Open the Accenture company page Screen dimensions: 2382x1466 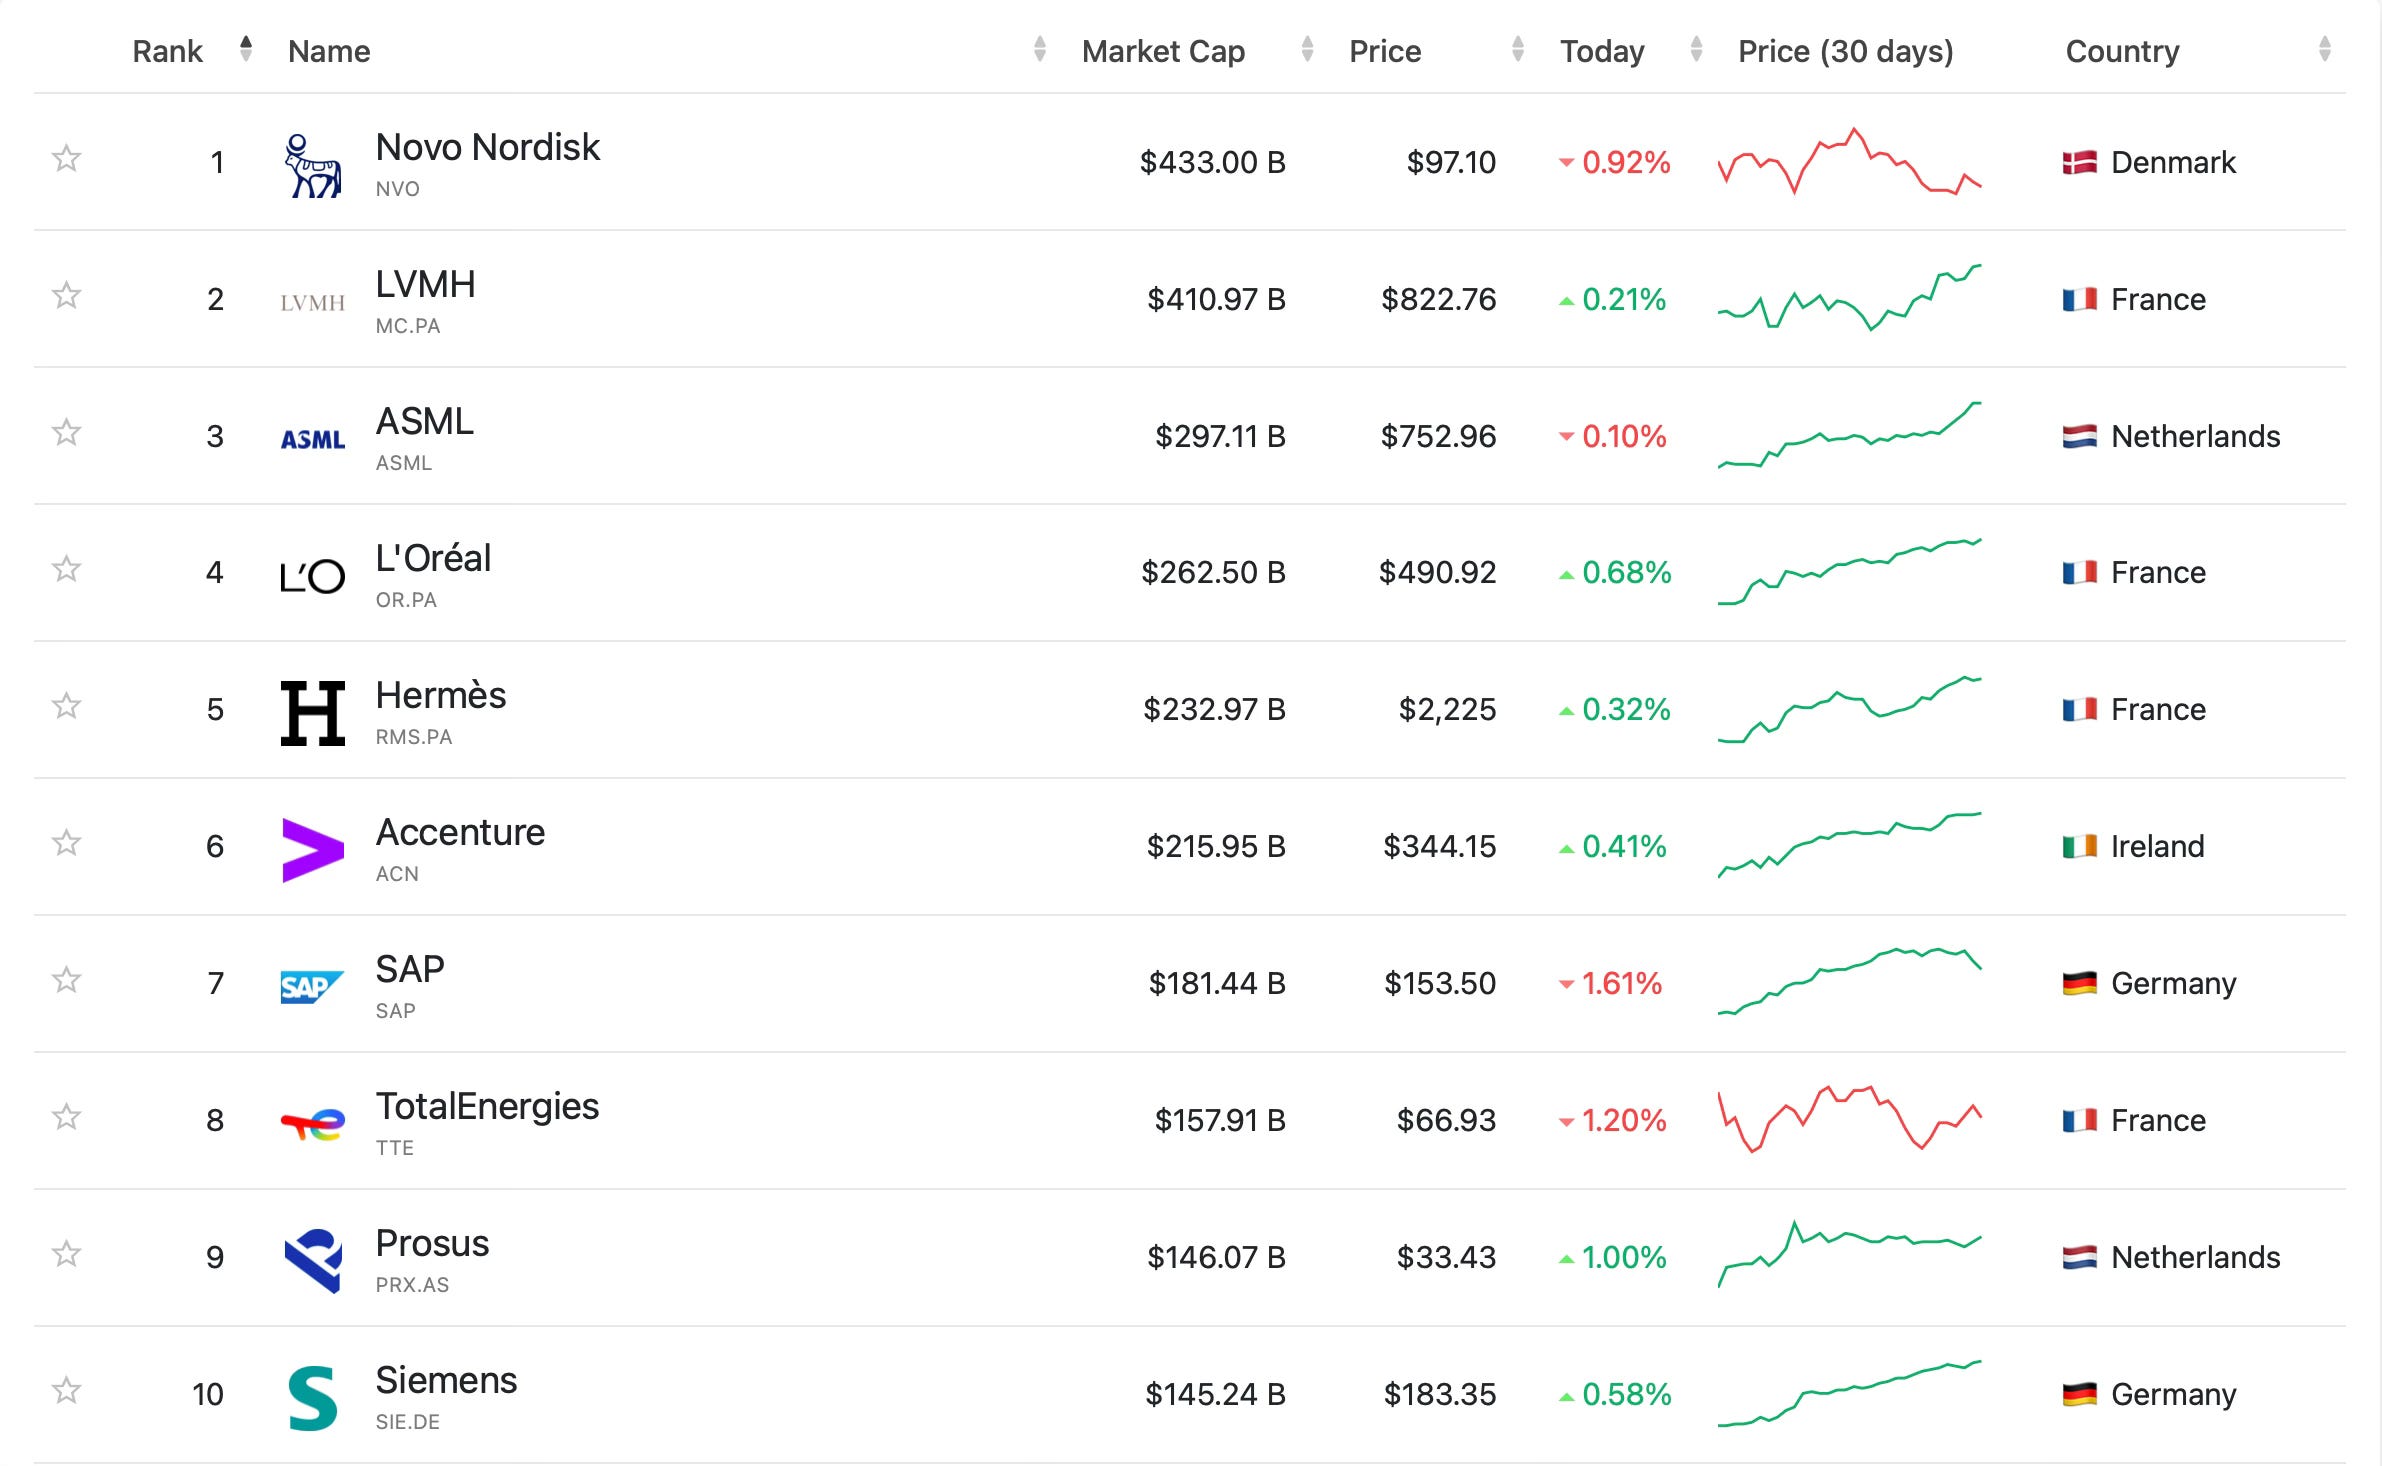(460, 832)
